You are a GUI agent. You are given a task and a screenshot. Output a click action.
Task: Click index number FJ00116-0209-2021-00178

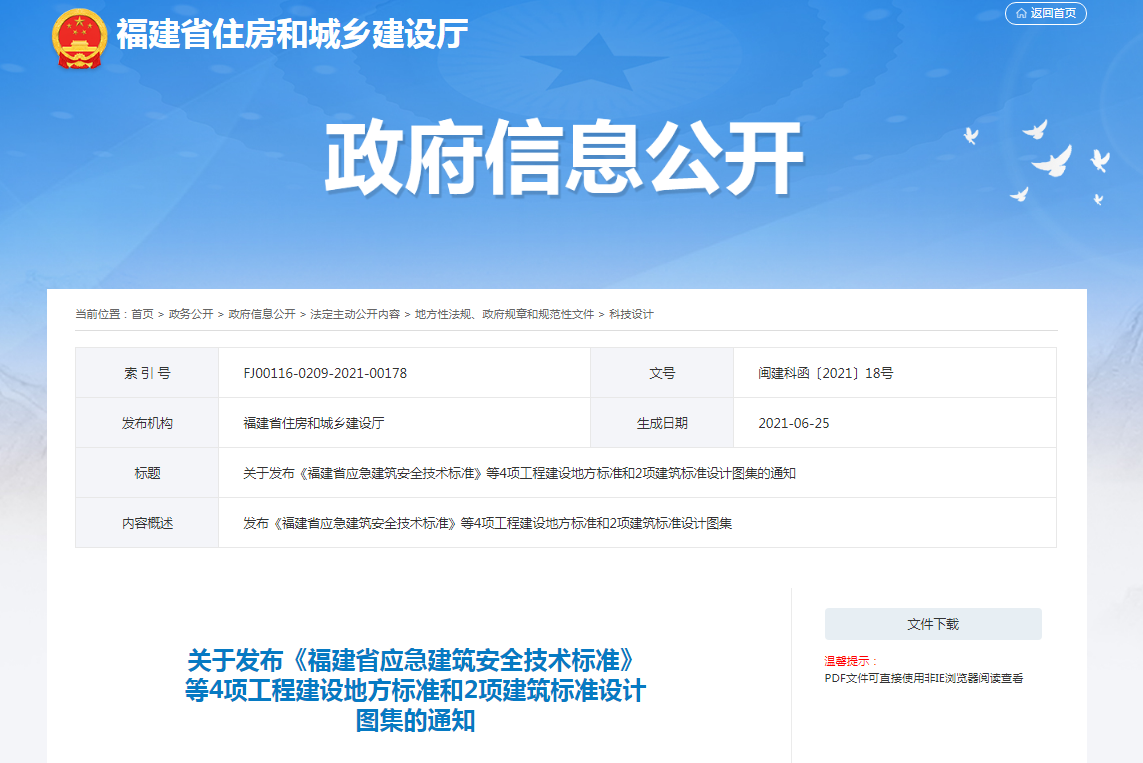(325, 373)
